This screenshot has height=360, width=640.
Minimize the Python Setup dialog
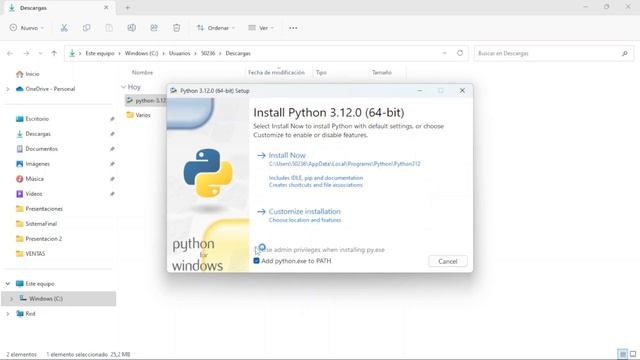point(420,91)
